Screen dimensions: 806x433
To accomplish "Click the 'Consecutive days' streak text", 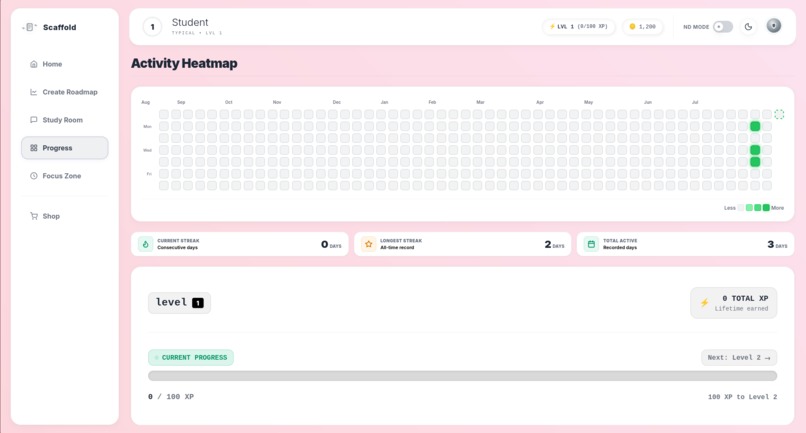I will coord(177,248).
